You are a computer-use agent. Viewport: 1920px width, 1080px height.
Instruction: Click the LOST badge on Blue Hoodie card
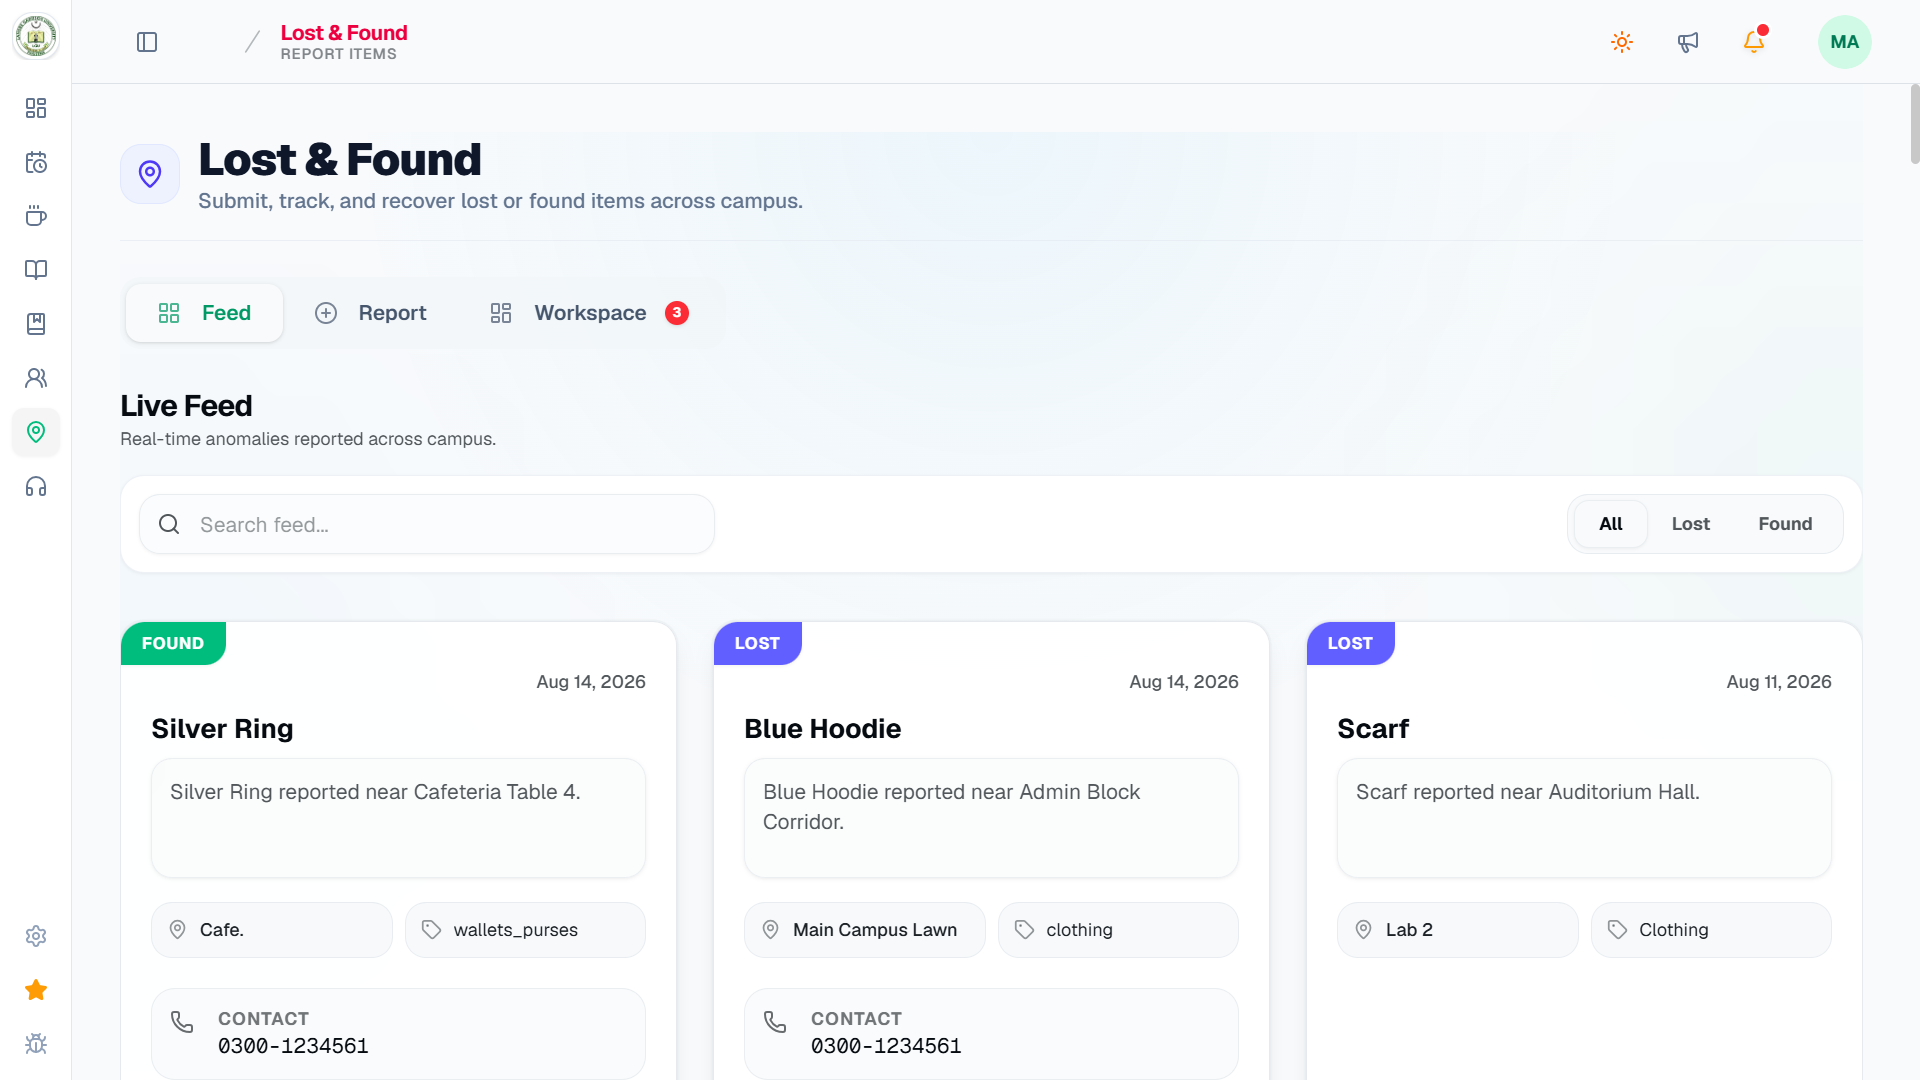point(757,643)
